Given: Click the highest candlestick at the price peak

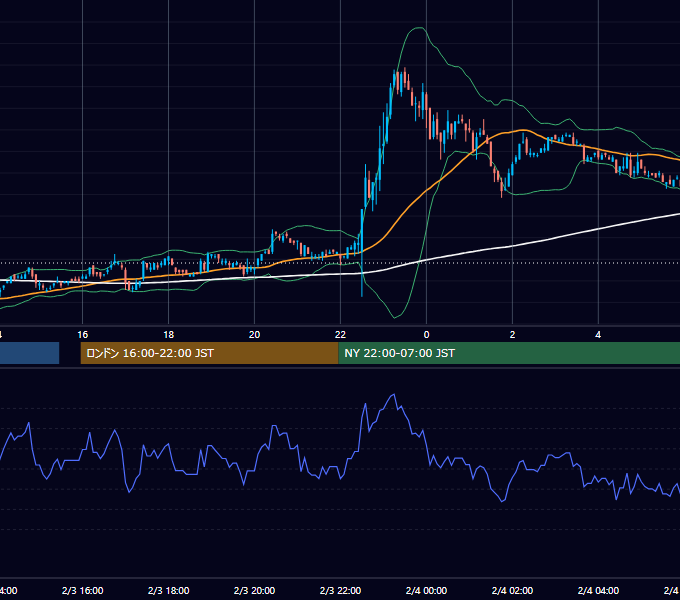Looking at the screenshot, I should pos(405,78).
